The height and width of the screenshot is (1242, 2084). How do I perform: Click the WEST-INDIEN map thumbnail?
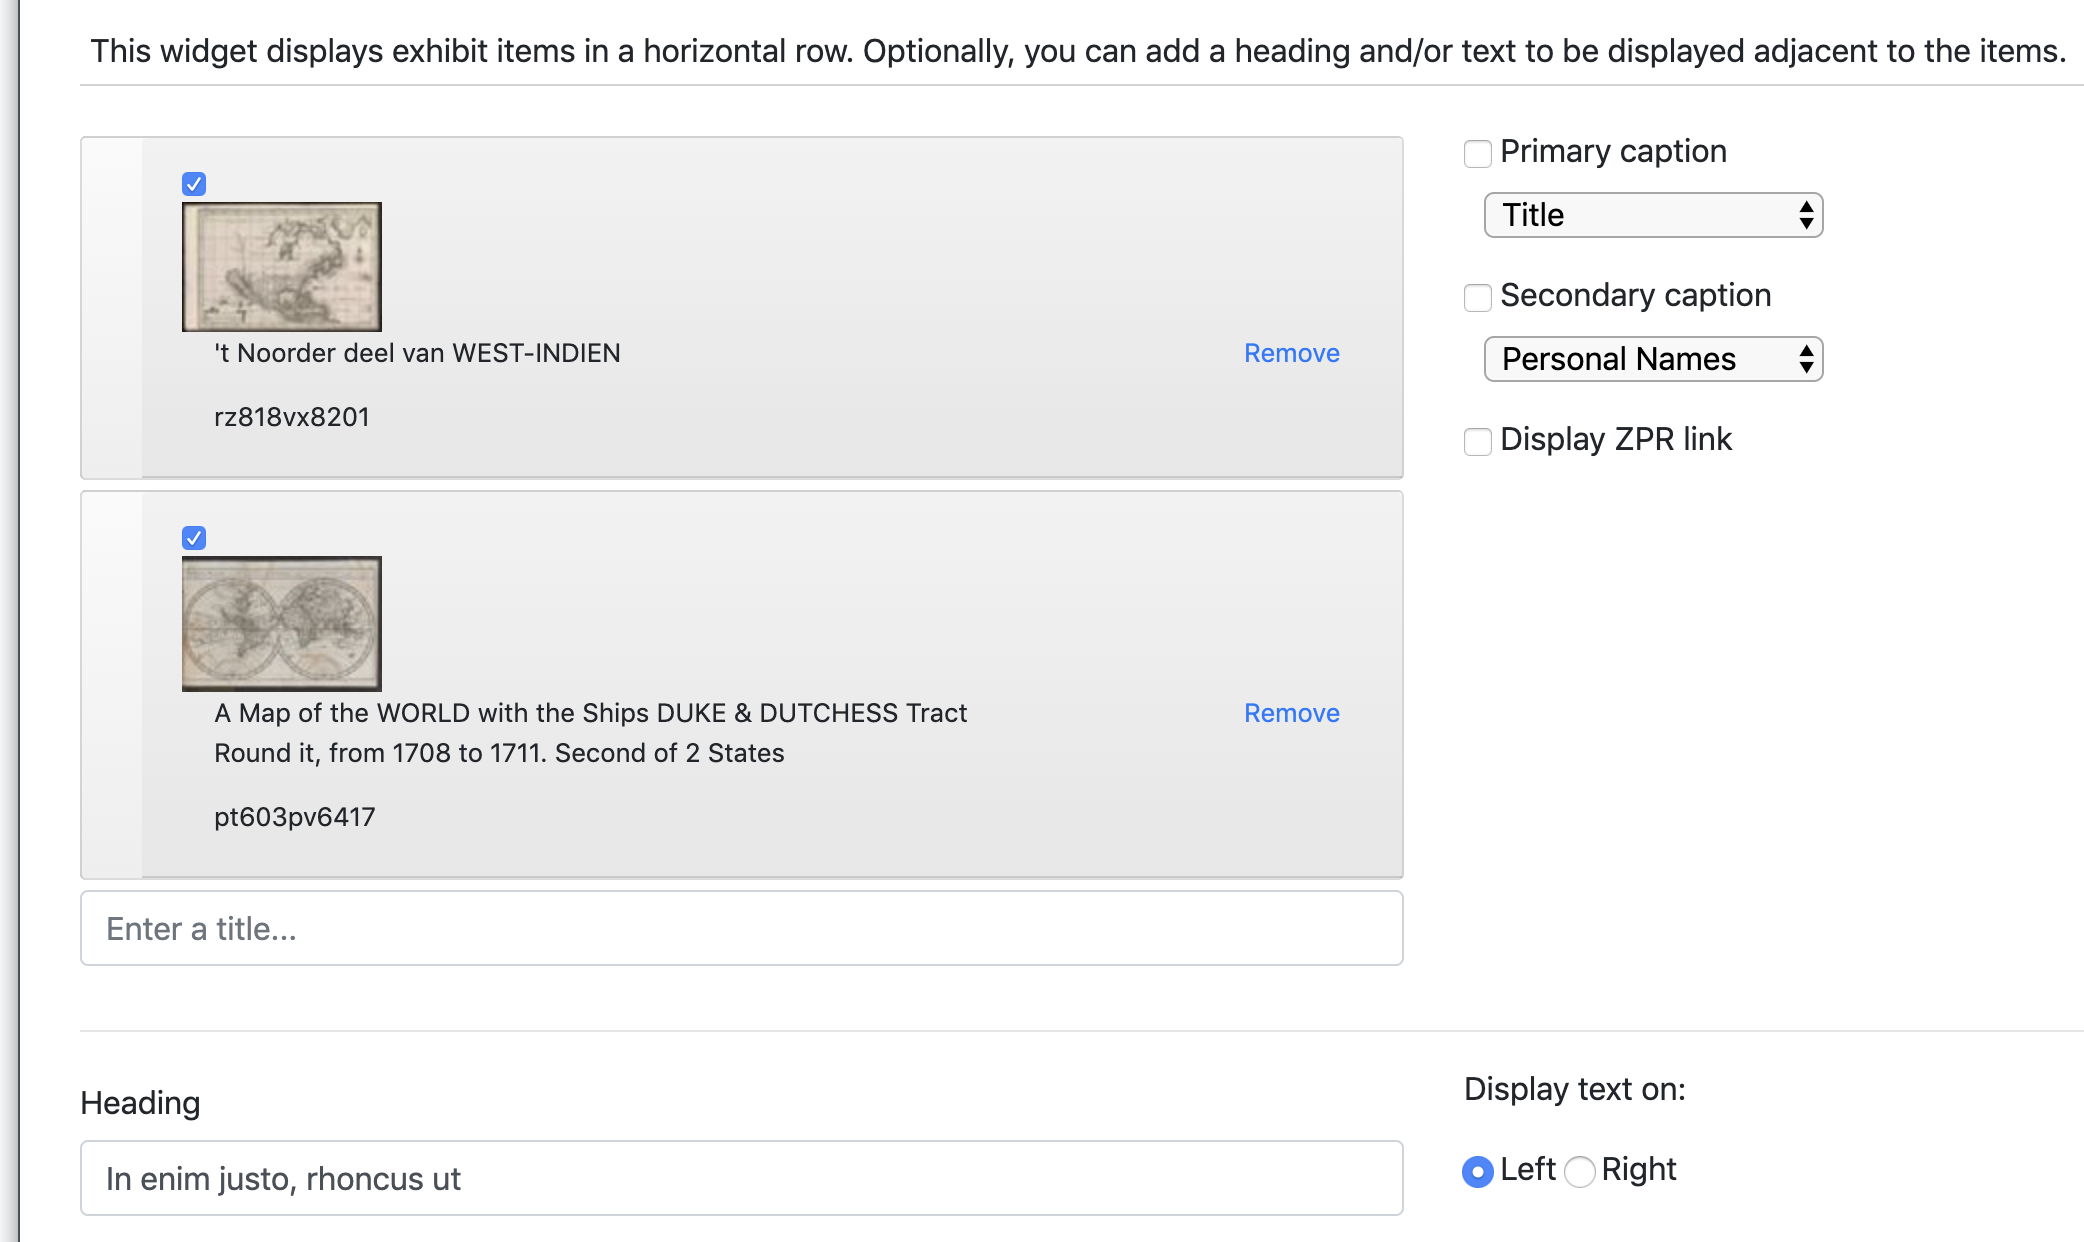coord(281,266)
